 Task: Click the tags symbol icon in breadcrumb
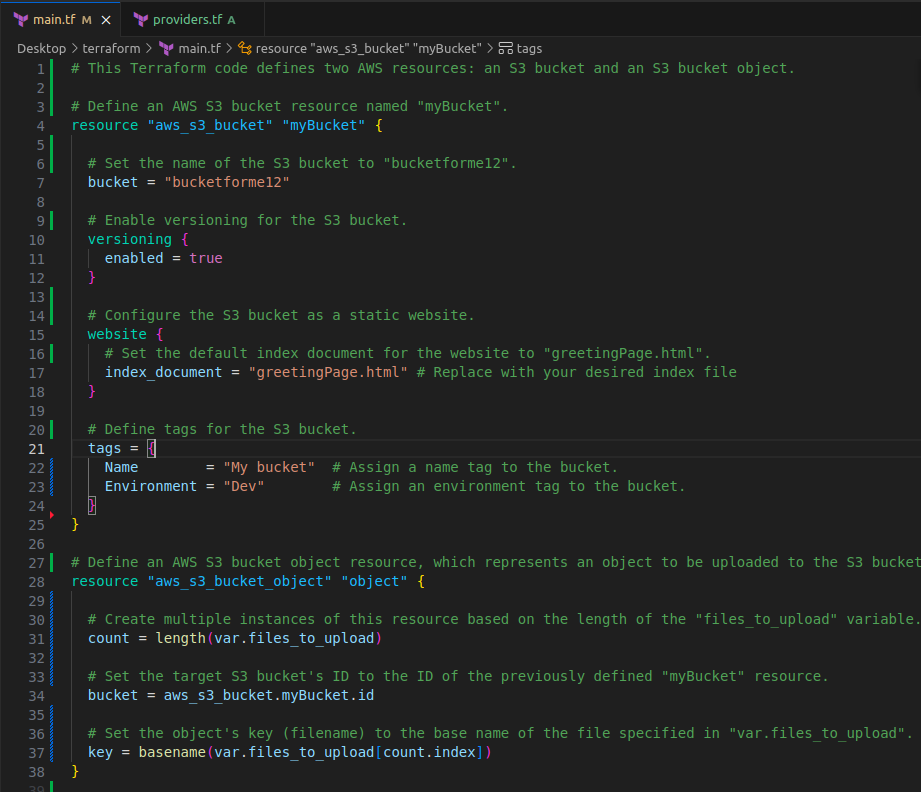[x=505, y=48]
